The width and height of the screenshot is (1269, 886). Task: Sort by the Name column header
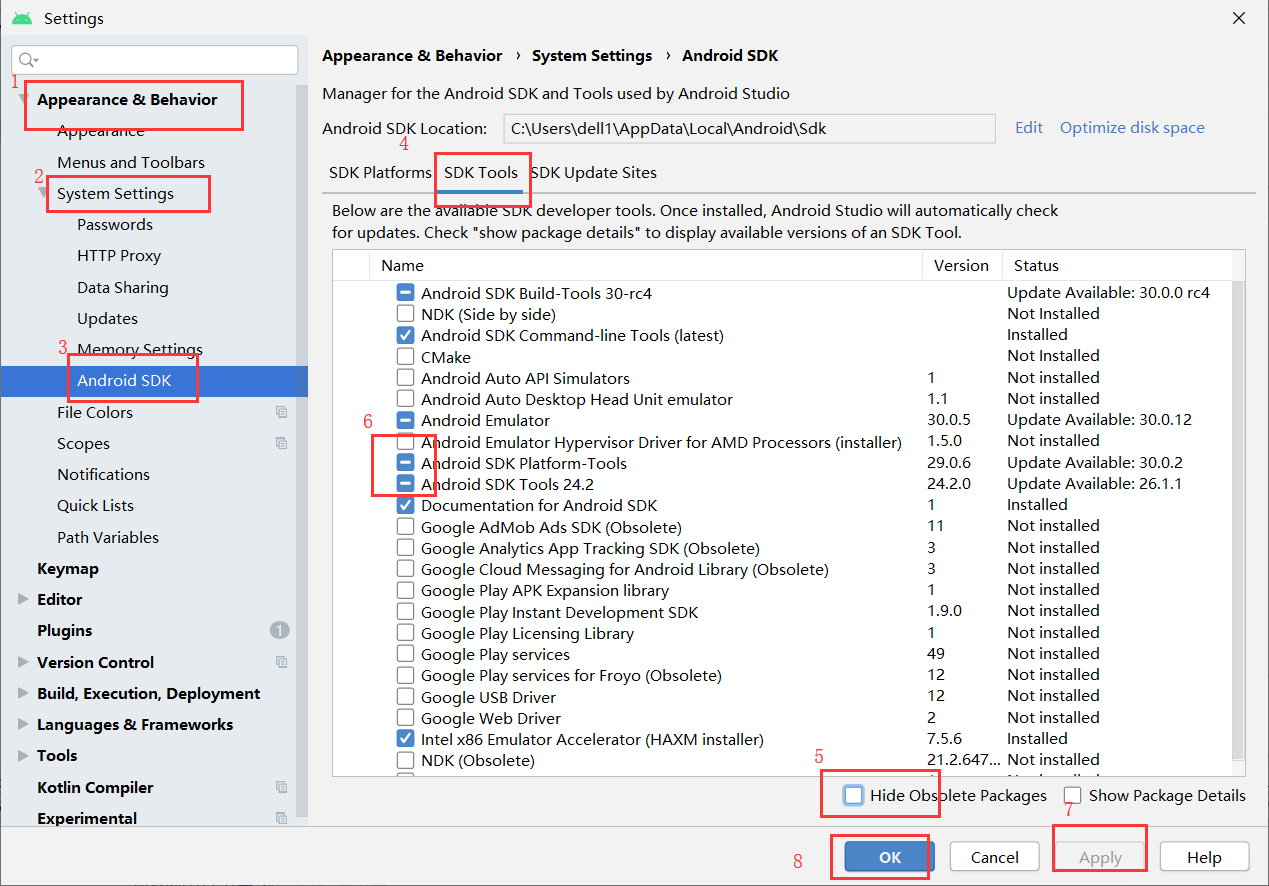click(646, 265)
